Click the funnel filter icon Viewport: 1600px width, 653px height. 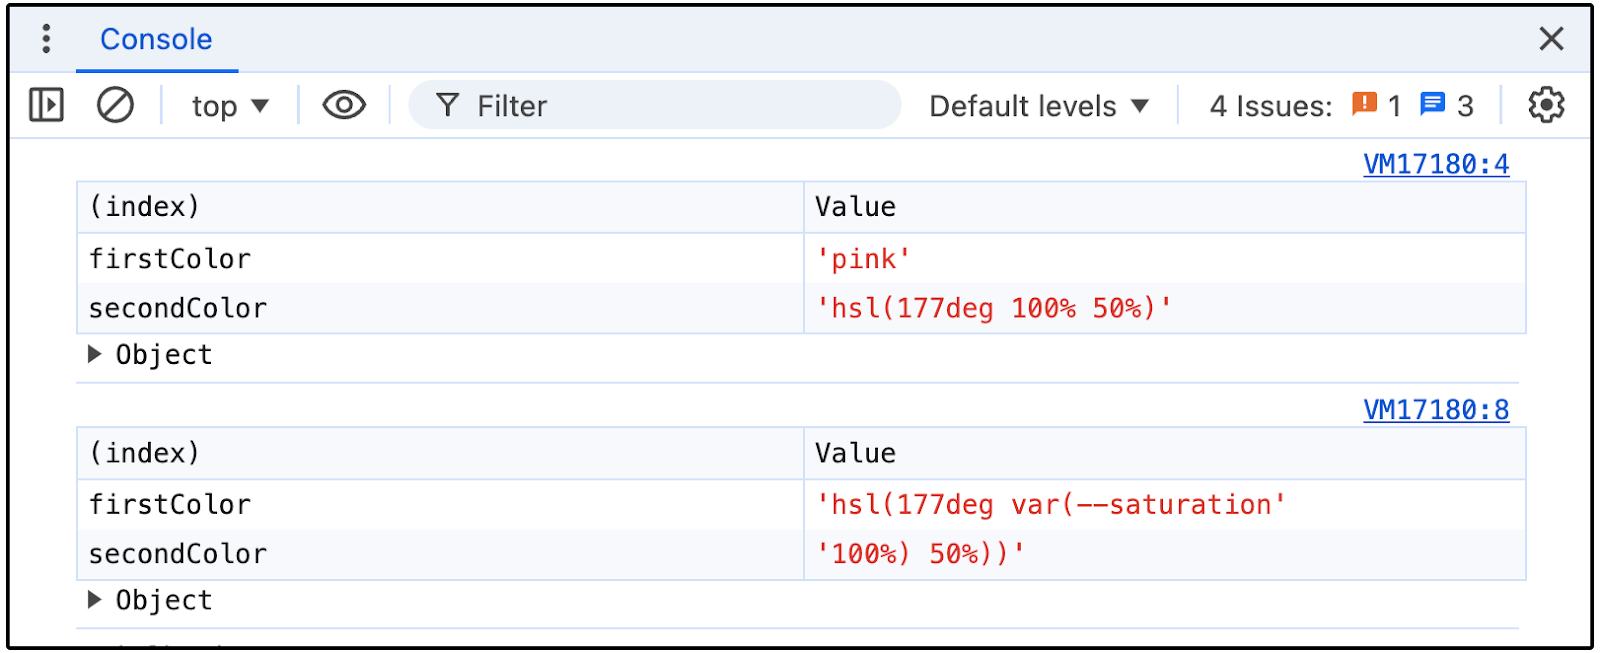(x=448, y=105)
